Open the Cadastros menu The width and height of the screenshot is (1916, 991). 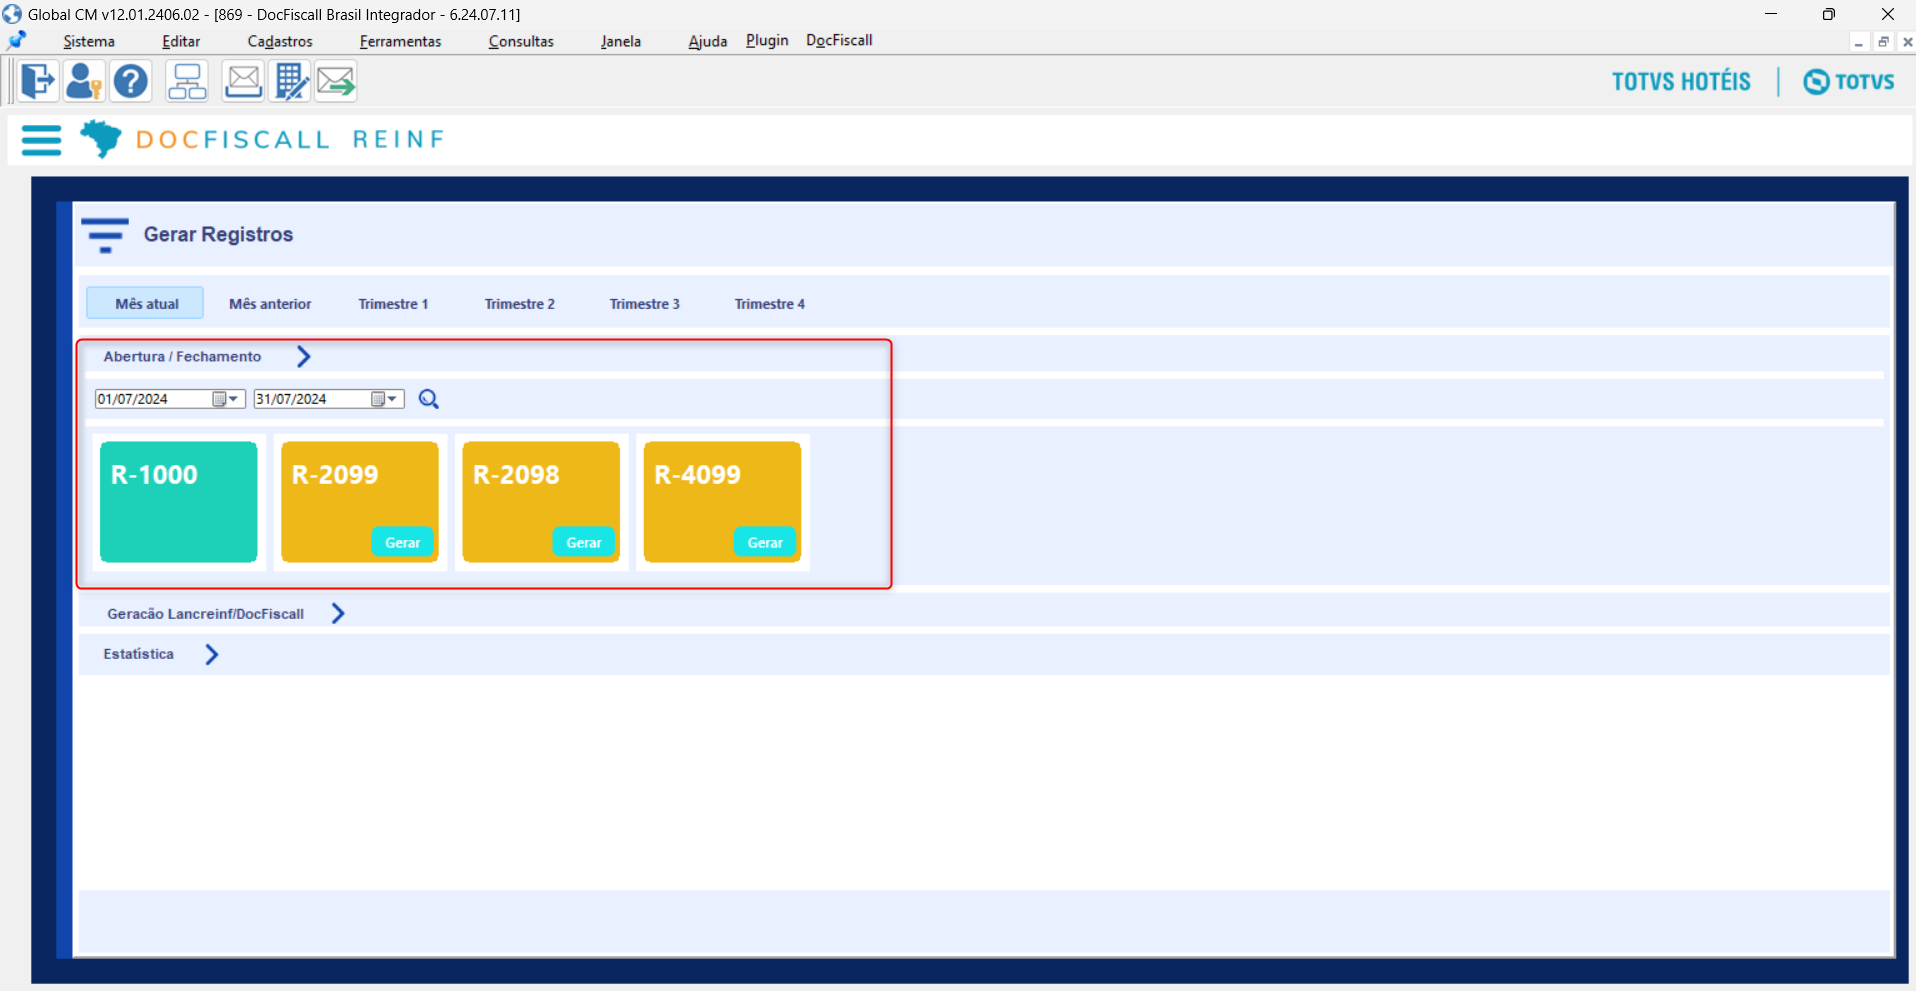[280, 41]
